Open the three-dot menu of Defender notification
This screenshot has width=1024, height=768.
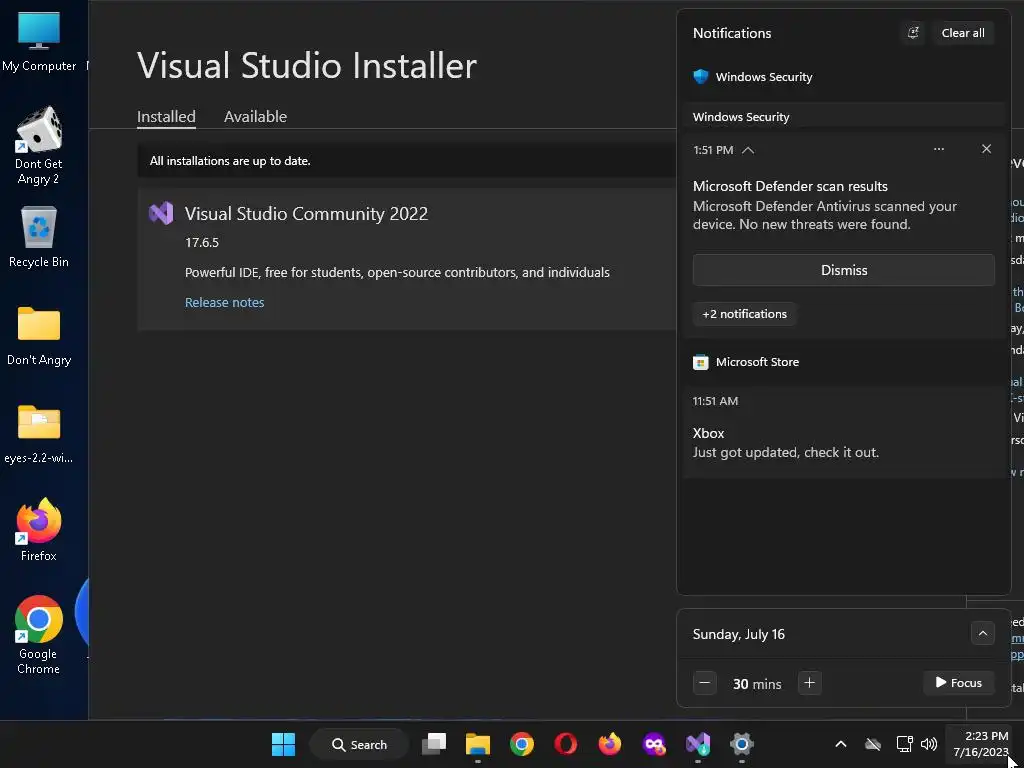pos(938,150)
